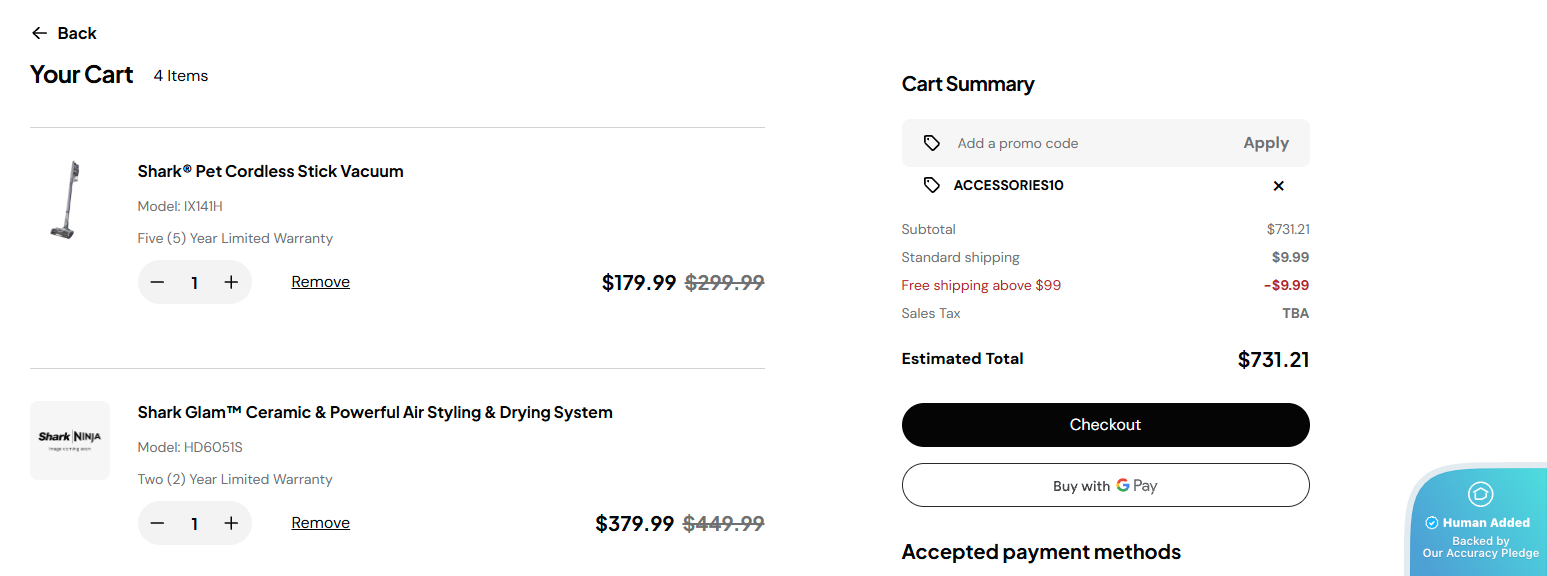The height and width of the screenshot is (576, 1547).
Task: Decrease Shark Glam styling system quantity
Action: [x=157, y=524]
